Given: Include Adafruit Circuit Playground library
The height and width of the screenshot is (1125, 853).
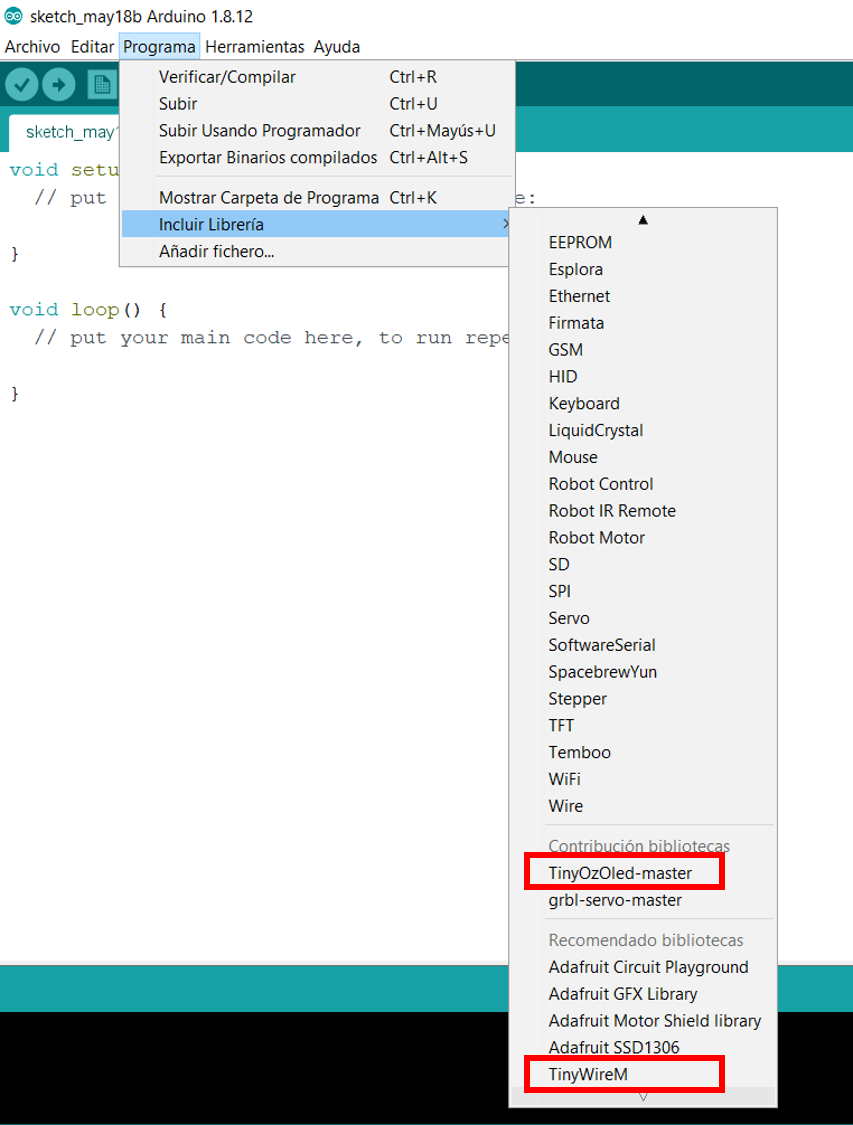Looking at the screenshot, I should coord(643,967).
